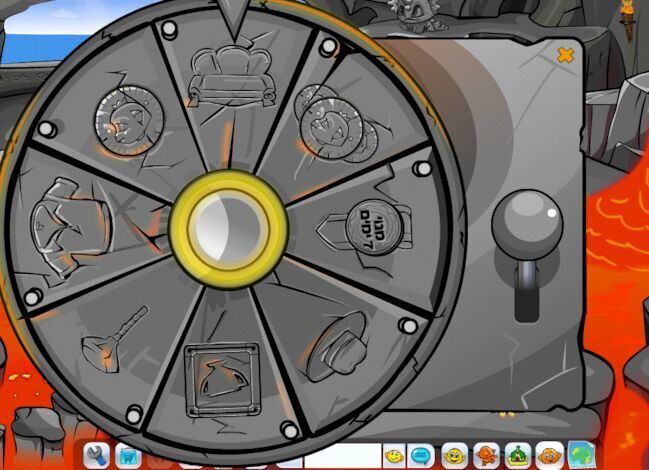The image size is (649, 470).
Task: Open the shopping cart store icon
Action: [128, 457]
